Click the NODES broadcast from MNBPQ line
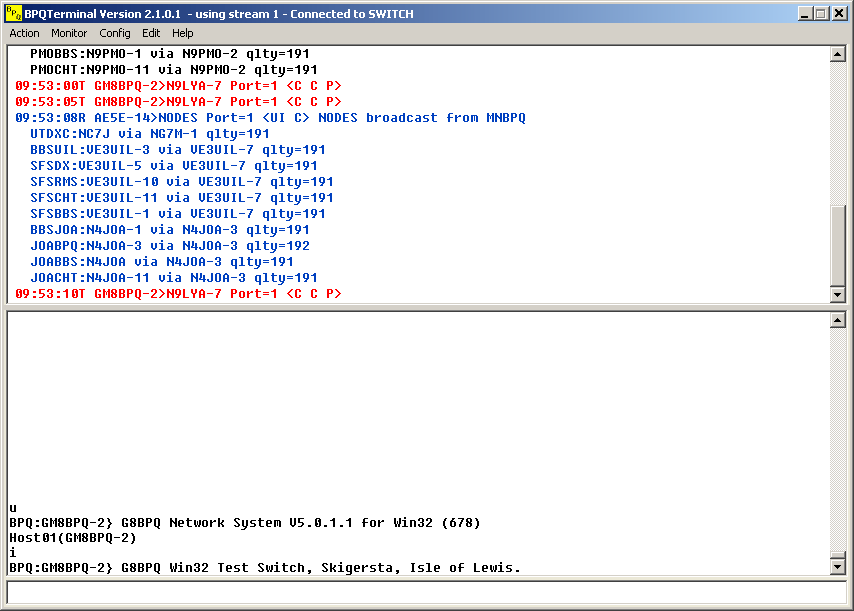The height and width of the screenshot is (611, 854). (270, 118)
